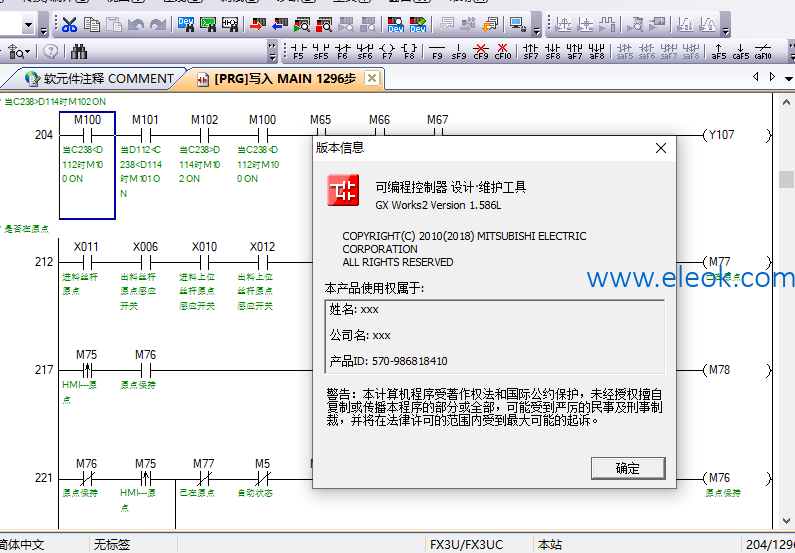This screenshot has width=795, height=553.
Task: Click Start monitoring icon with green arrow
Action: click(x=302, y=24)
